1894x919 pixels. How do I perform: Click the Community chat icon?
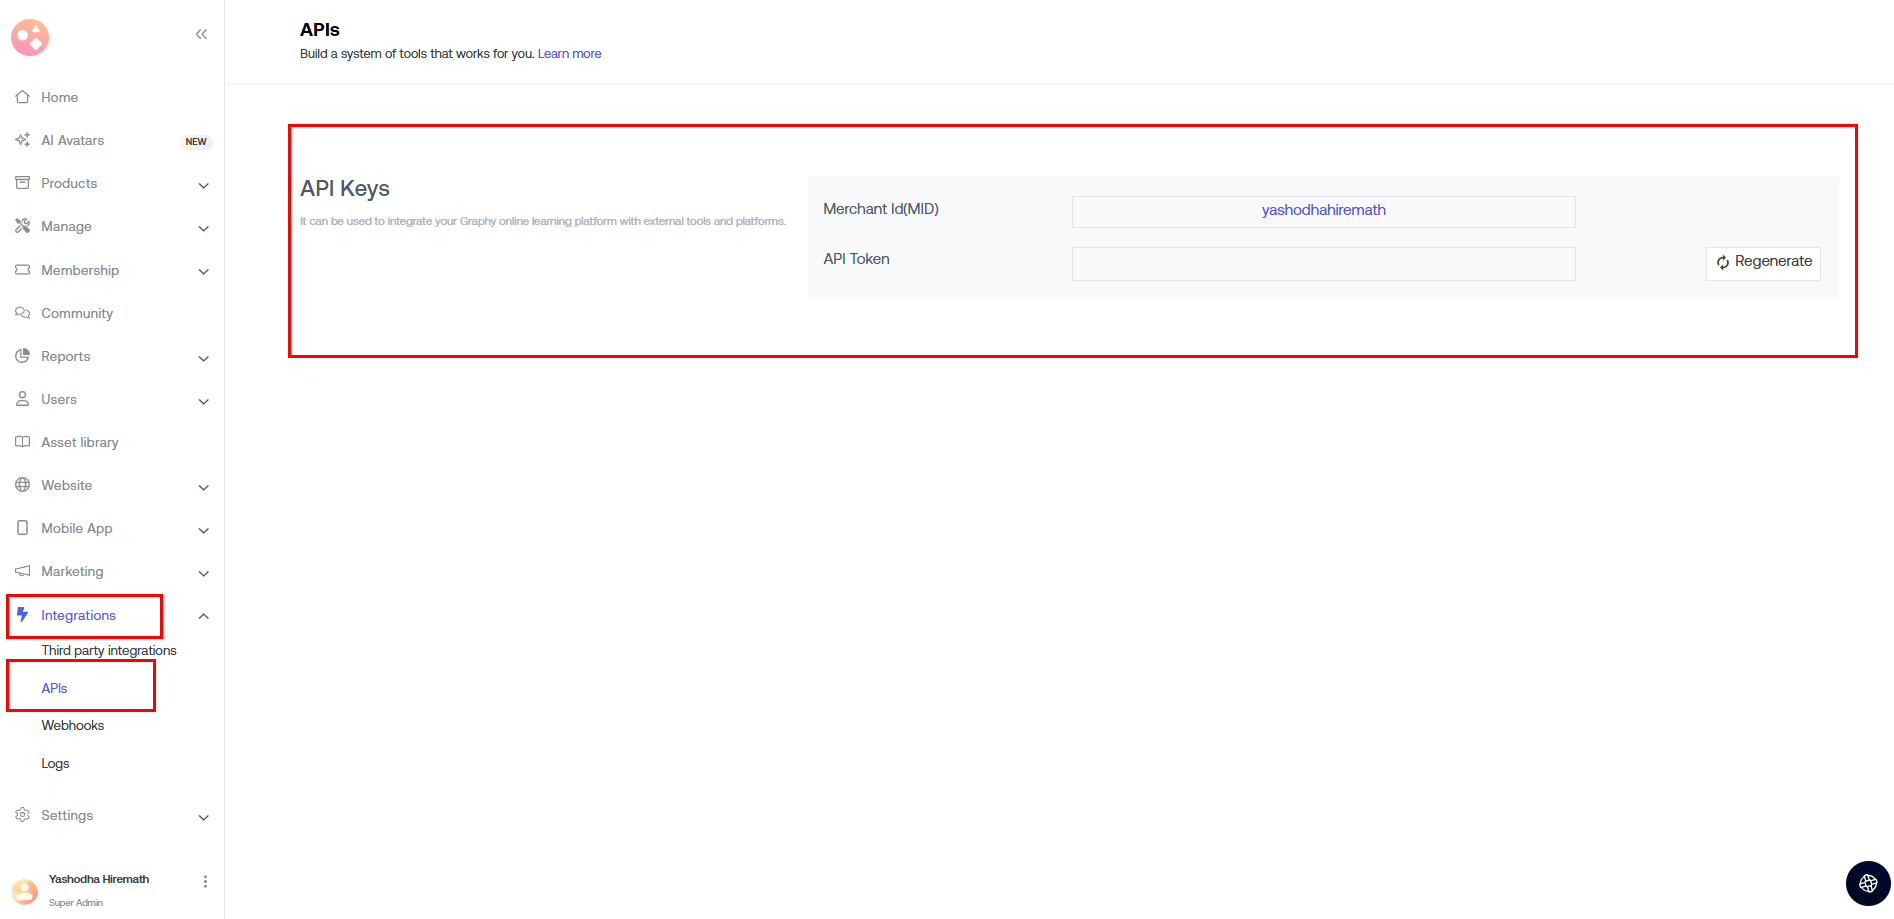22,313
